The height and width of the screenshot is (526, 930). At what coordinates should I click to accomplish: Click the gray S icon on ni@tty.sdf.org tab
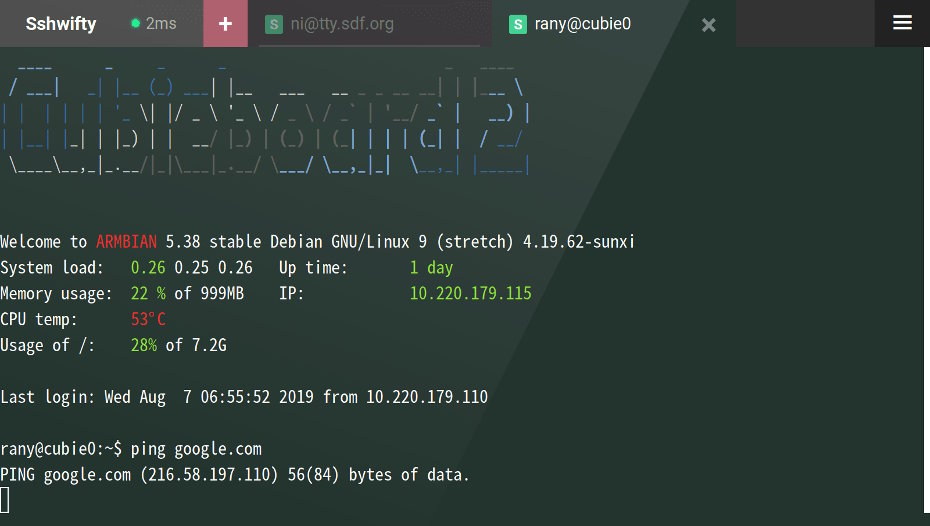(x=274, y=25)
